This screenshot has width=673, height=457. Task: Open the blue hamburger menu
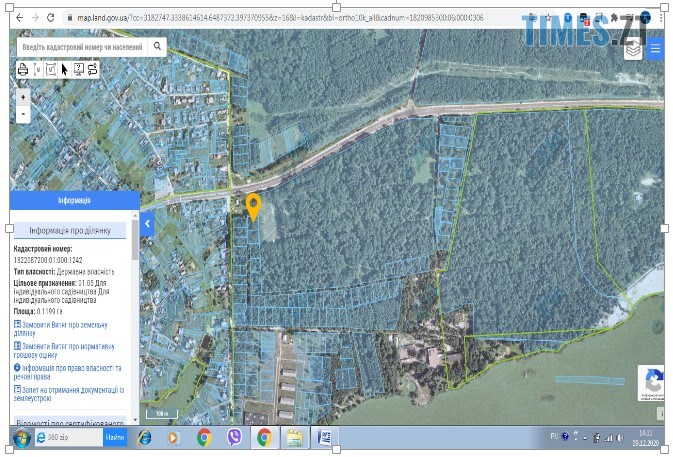coord(655,48)
